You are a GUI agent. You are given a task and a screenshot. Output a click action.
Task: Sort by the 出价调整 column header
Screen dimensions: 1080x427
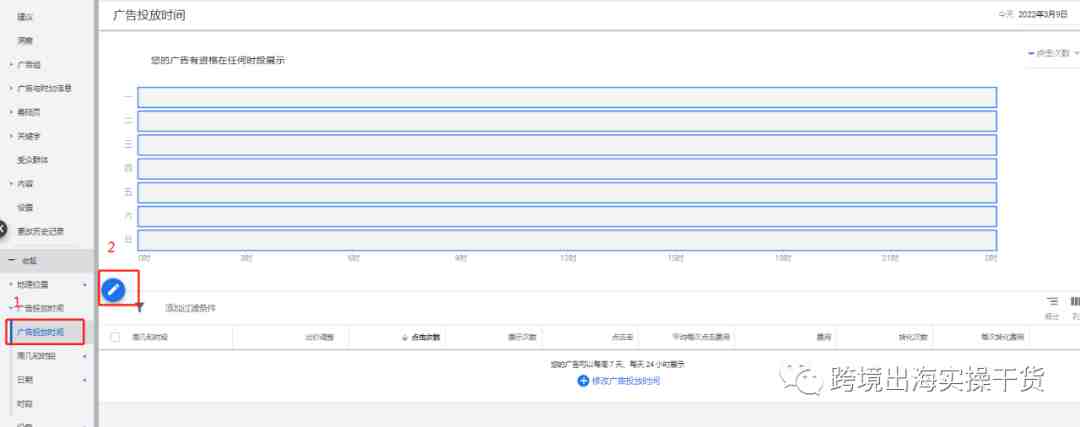[x=320, y=337]
